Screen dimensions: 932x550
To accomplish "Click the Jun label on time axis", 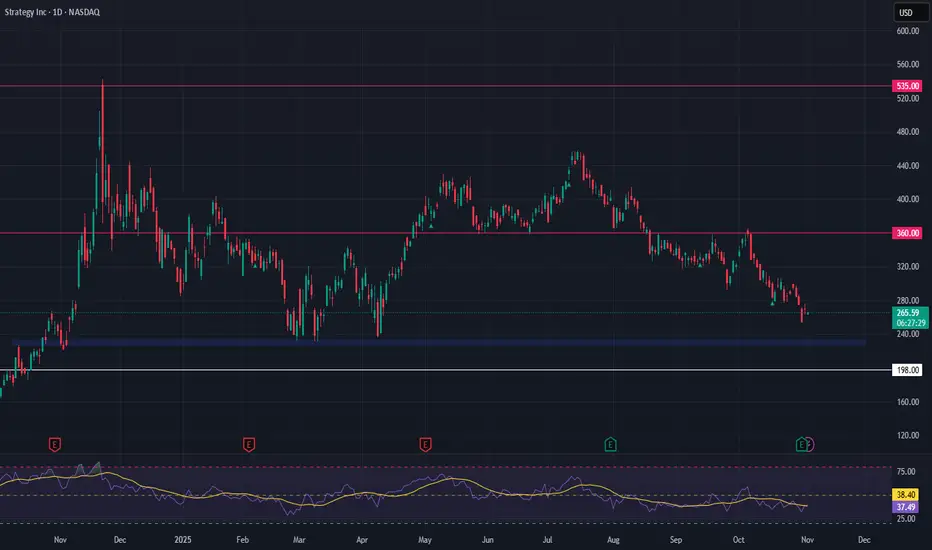I will tap(487, 540).
